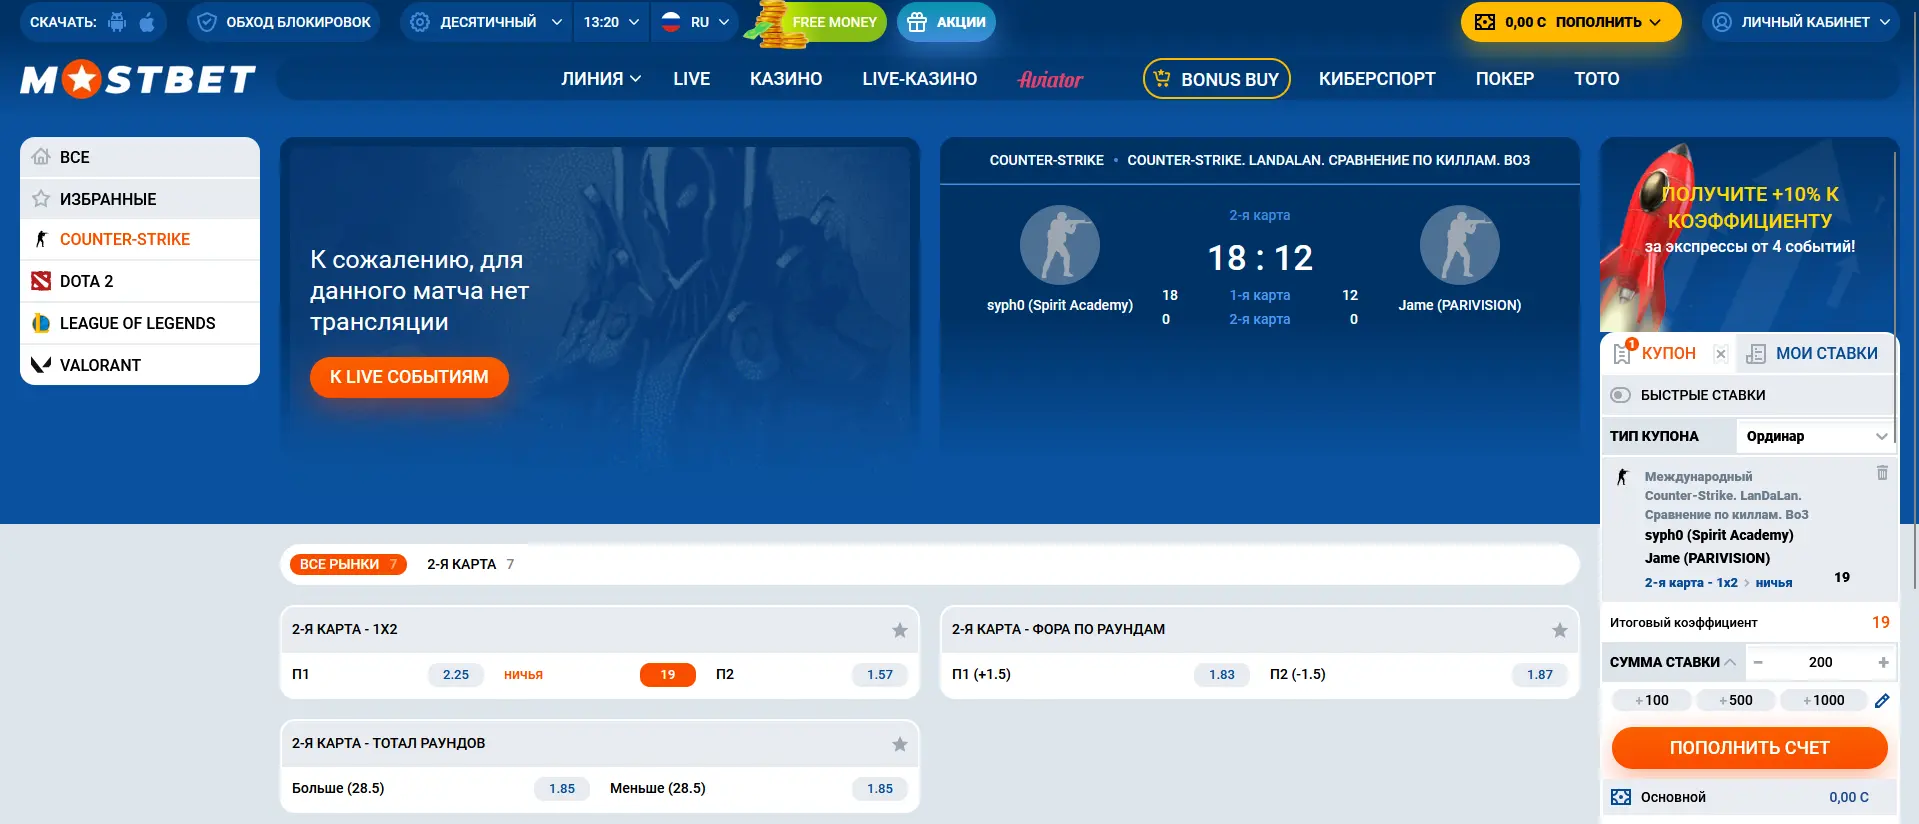Select Все рынки tab

[x=348, y=564]
